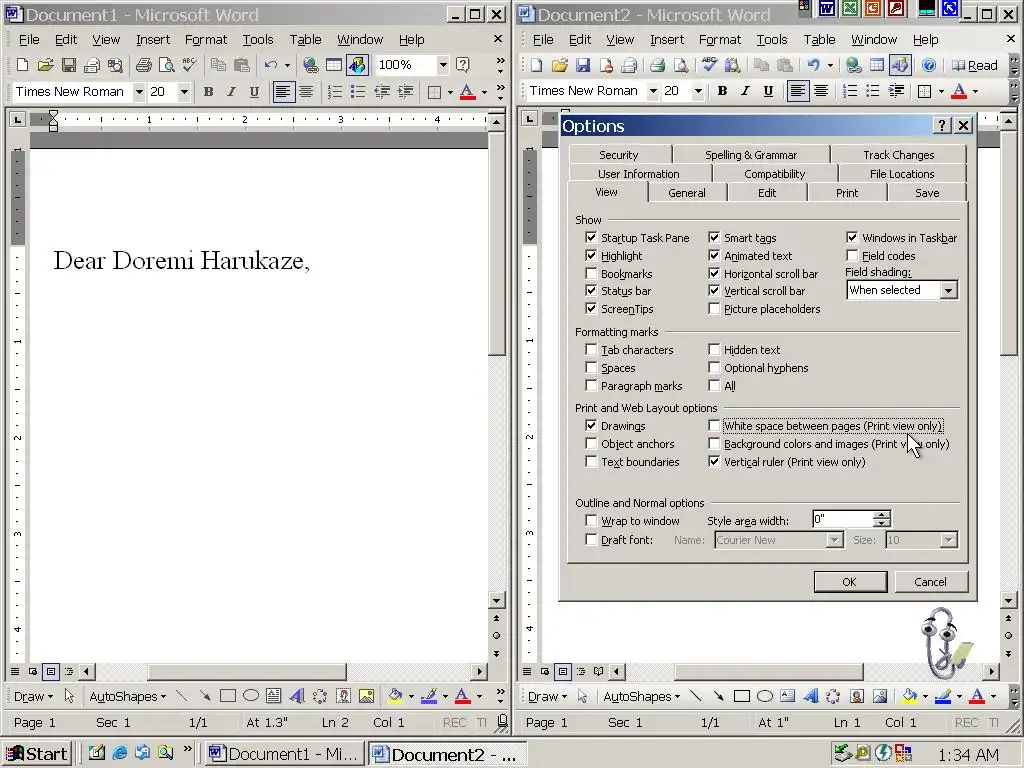
Task: Open Zoom 100% dropdown in Document1
Action: click(443, 65)
